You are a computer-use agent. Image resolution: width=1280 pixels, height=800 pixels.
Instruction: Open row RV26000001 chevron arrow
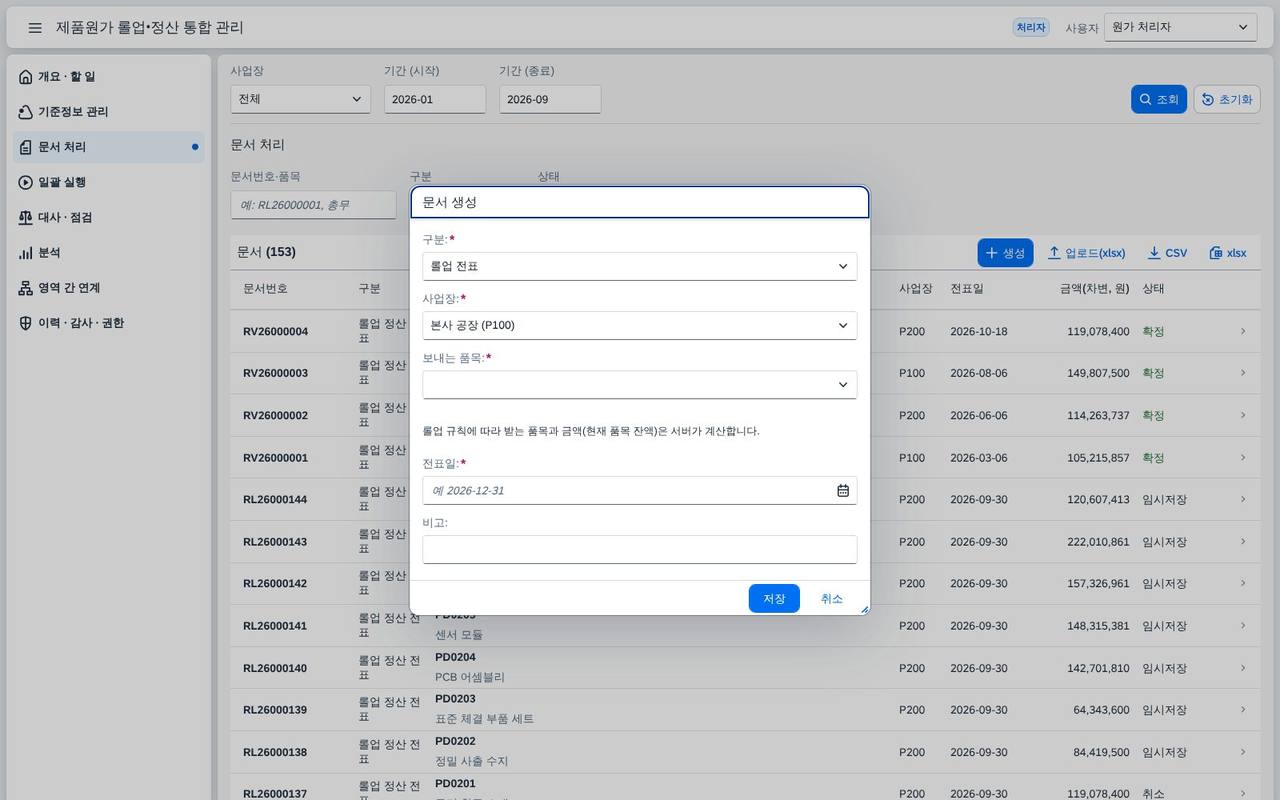(1243, 457)
